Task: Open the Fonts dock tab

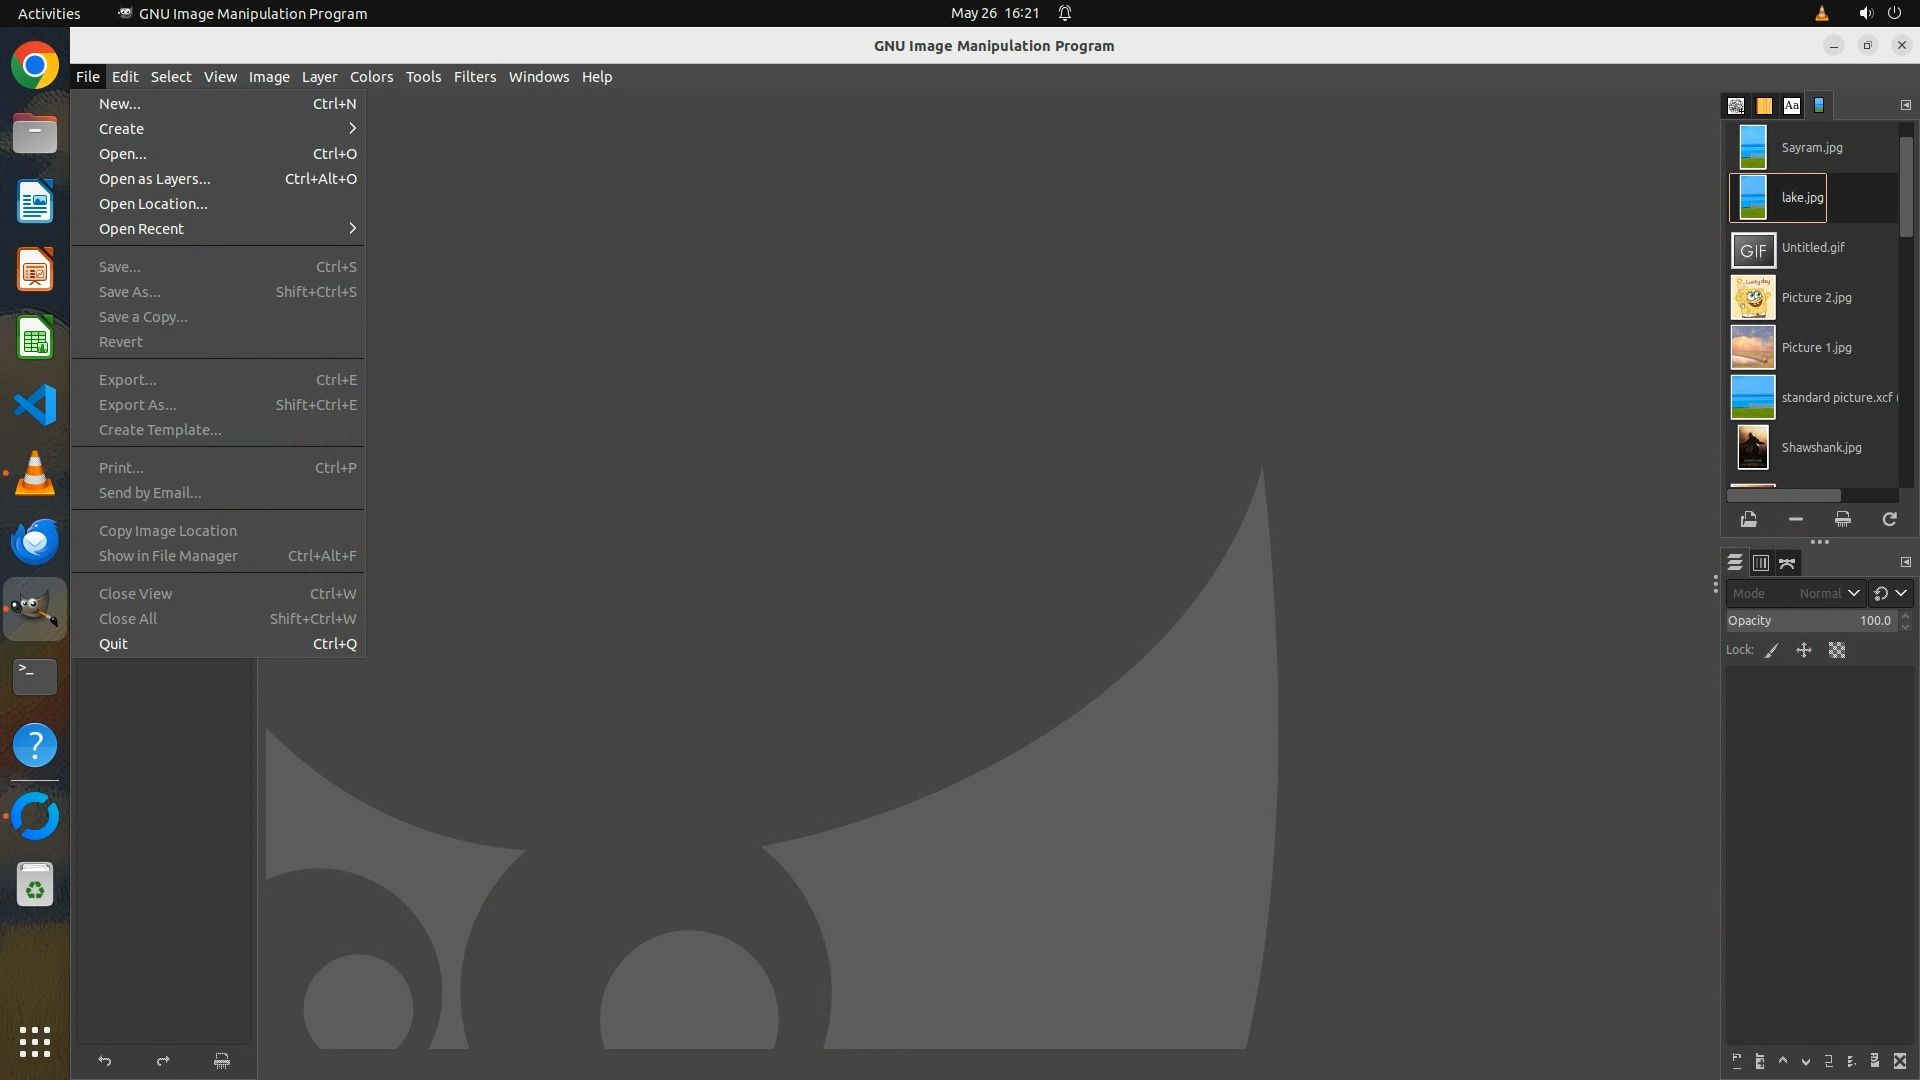Action: (x=1791, y=105)
